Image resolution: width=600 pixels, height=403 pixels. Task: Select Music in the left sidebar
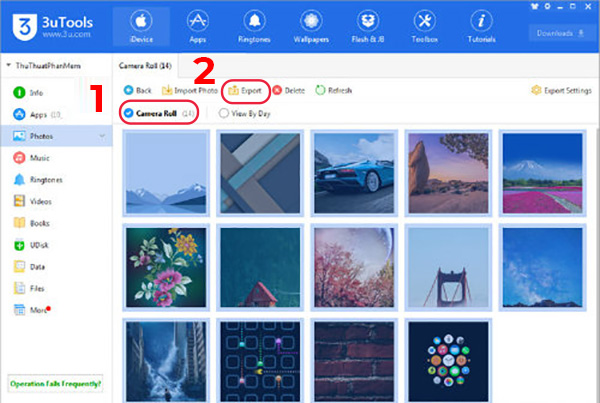(x=40, y=157)
